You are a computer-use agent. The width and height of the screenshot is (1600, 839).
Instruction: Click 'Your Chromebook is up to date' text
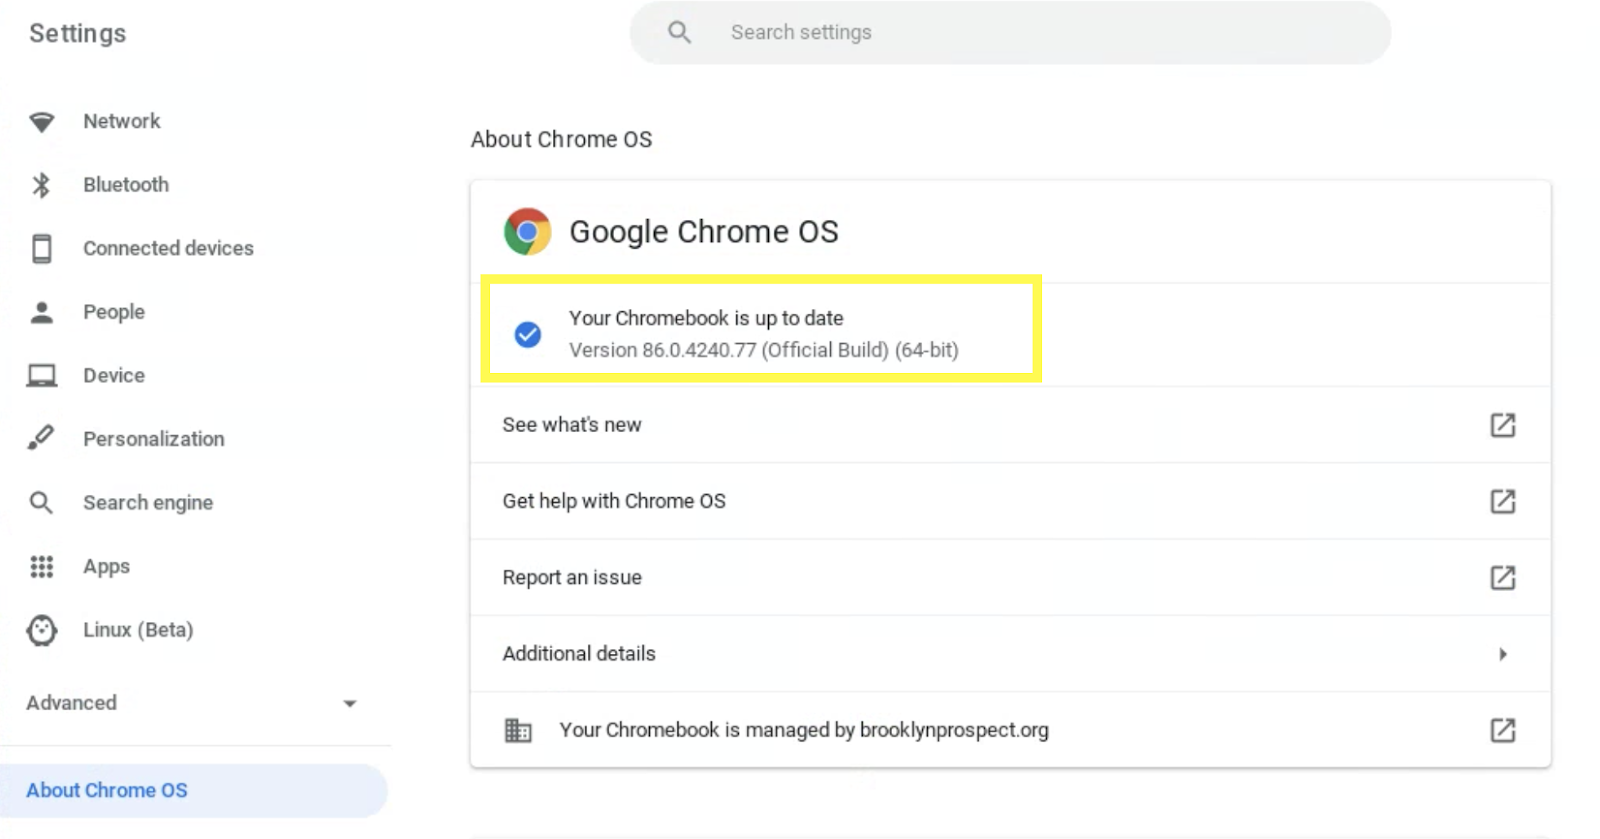click(706, 318)
